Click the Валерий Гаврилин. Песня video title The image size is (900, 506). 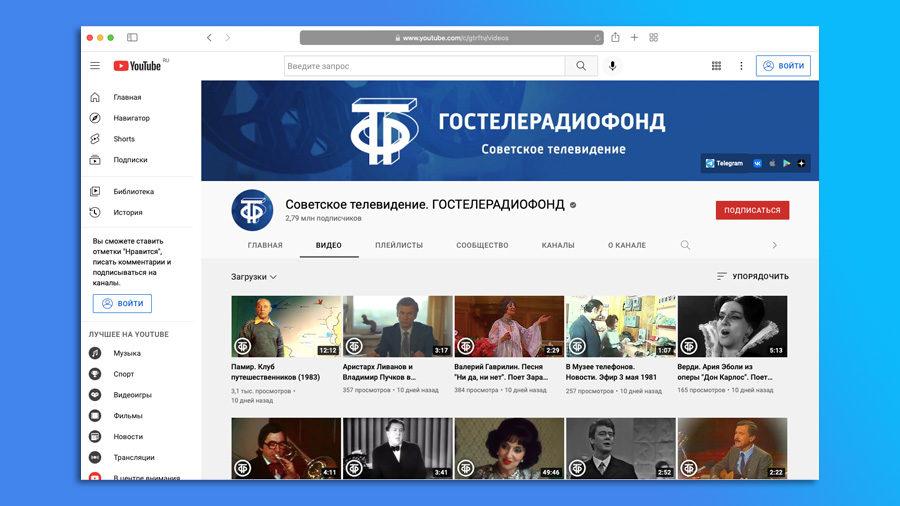pos(501,372)
